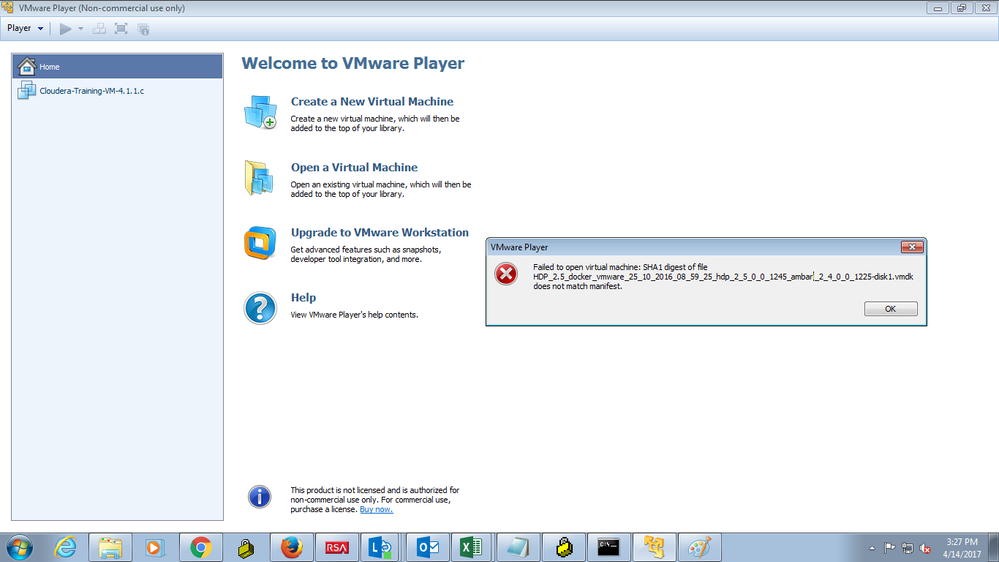Click Upgrade to VMware Workstation icon
This screenshot has width=999, height=562.
pyautogui.click(x=260, y=243)
